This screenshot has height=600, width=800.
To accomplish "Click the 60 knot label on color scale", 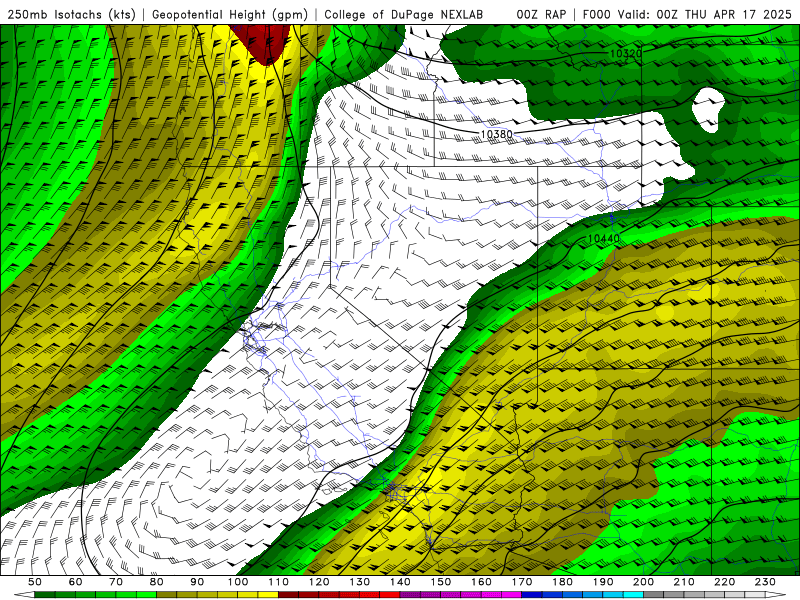I will (75, 582).
